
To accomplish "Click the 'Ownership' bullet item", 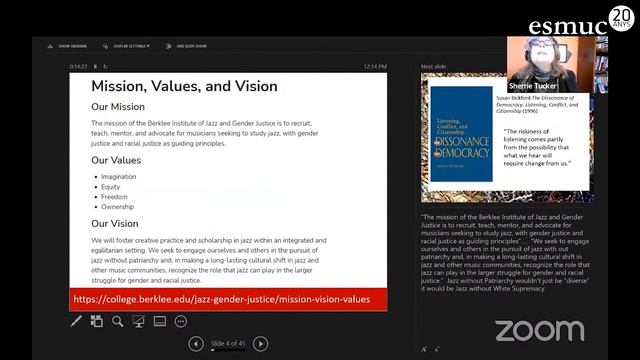I will click(x=118, y=207).
